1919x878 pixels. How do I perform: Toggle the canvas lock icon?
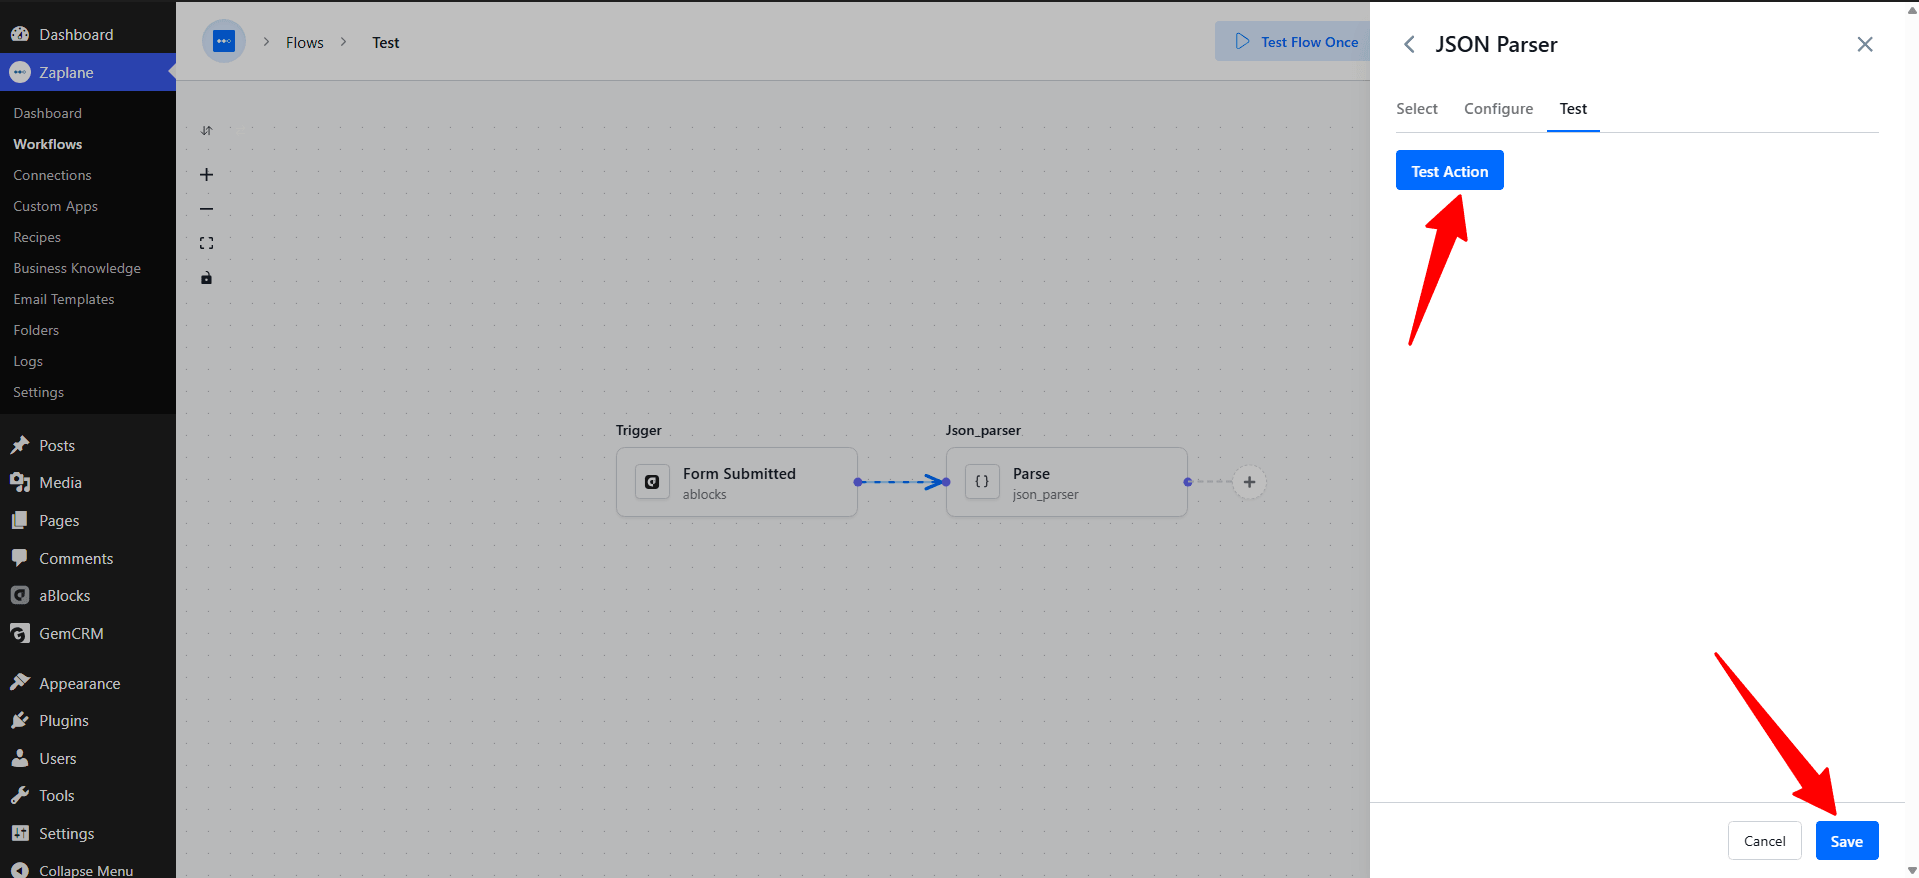[206, 278]
